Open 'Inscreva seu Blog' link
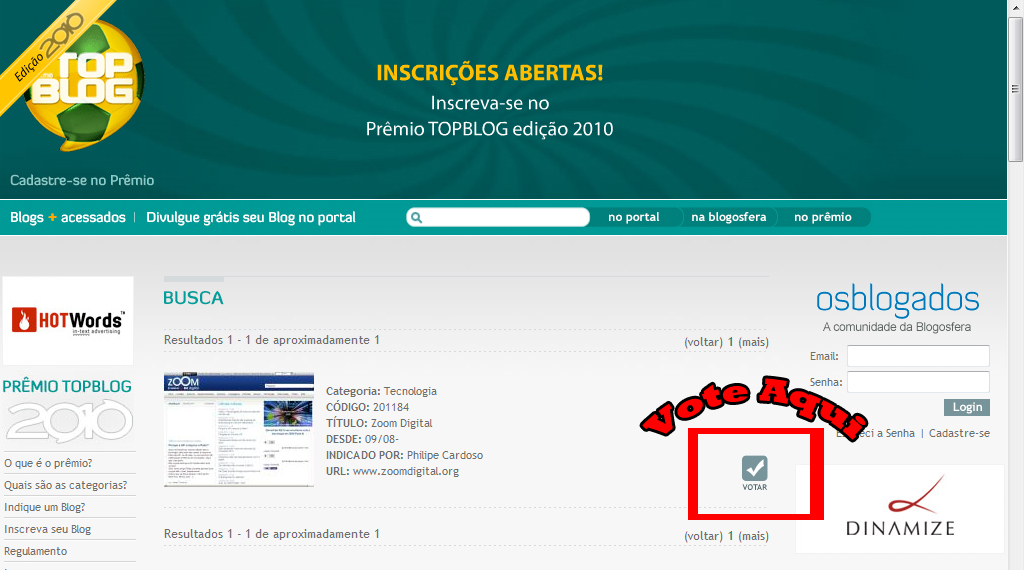Image resolution: width=1024 pixels, height=570 pixels. 48,530
